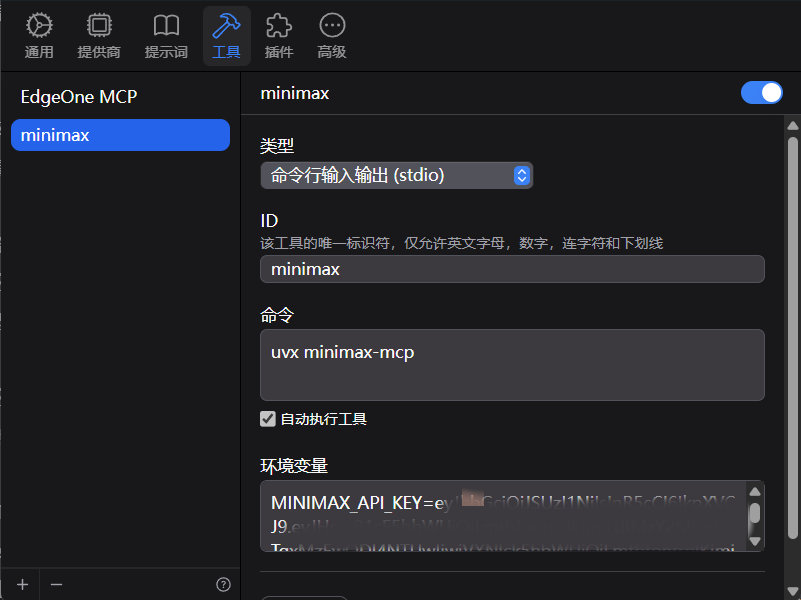Screen dimensions: 801x600
Task: Select the minimax entry in the sidebar
Action: pyautogui.click(x=120, y=135)
